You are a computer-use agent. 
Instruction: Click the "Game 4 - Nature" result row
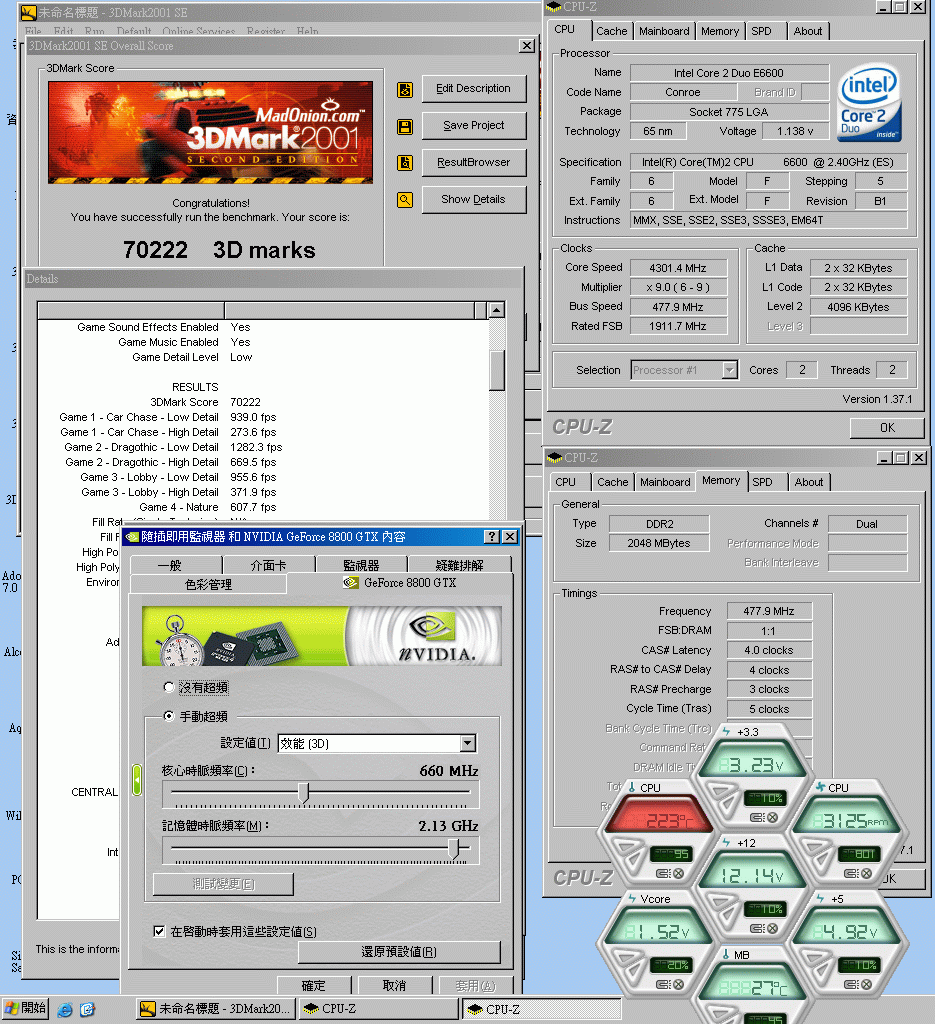pyautogui.click(x=207, y=507)
